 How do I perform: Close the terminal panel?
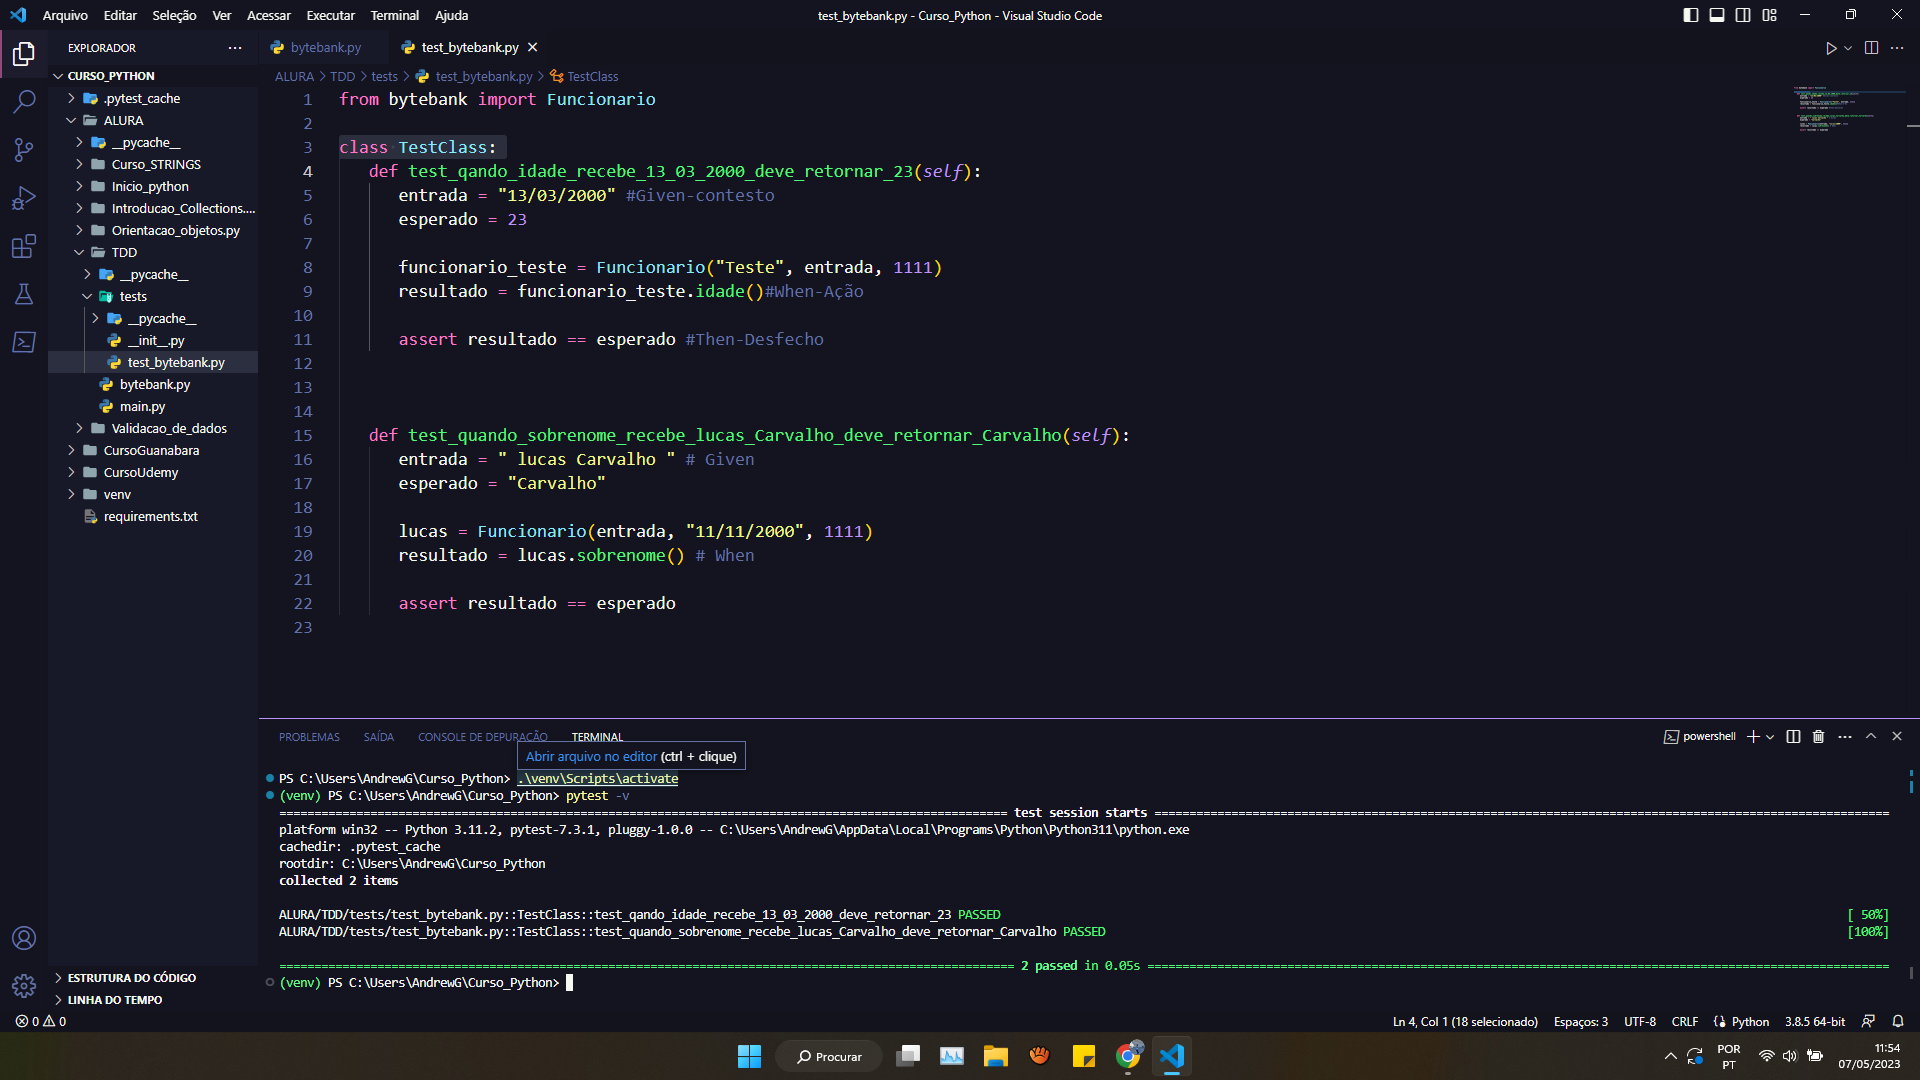pos(1897,736)
